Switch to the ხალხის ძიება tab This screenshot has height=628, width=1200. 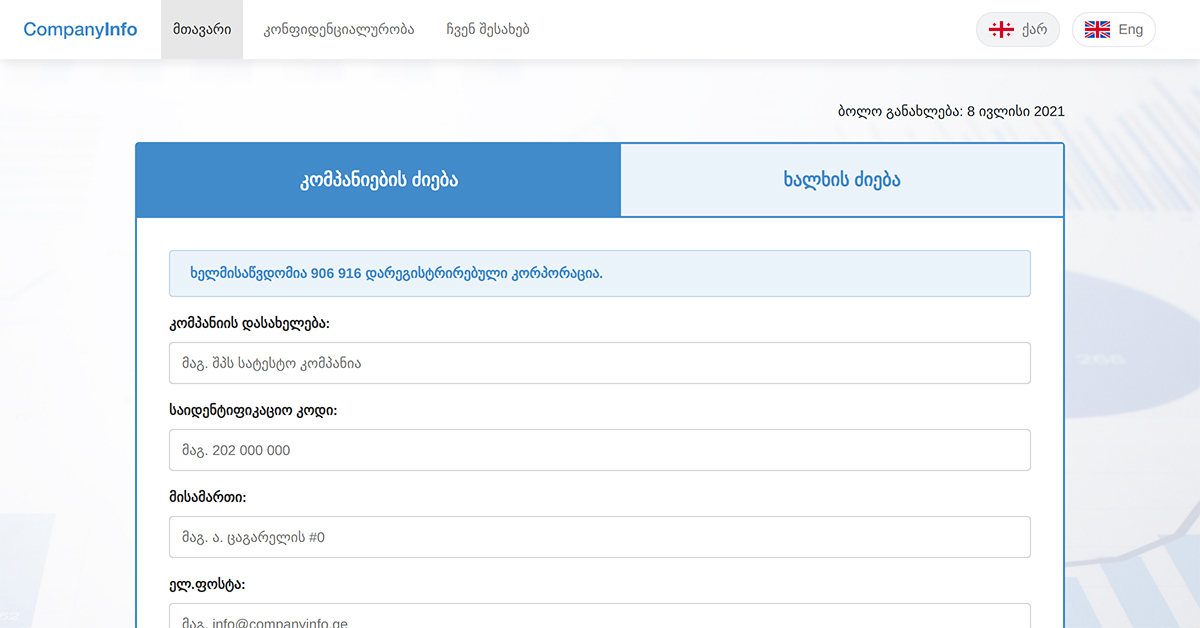pyautogui.click(x=842, y=180)
